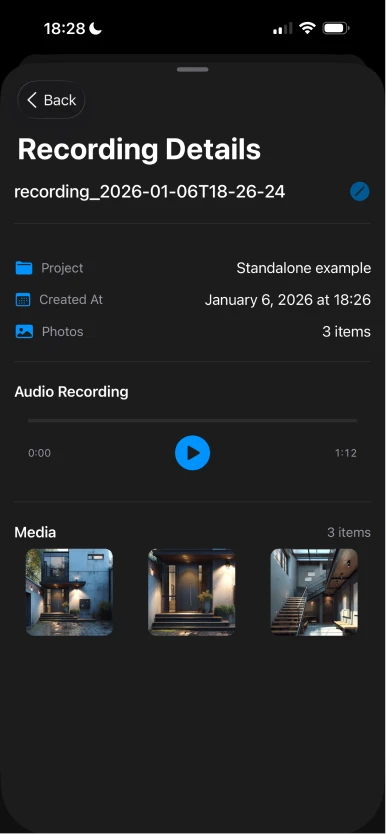
Task: Click the Recording Details heading
Action: [139, 149]
